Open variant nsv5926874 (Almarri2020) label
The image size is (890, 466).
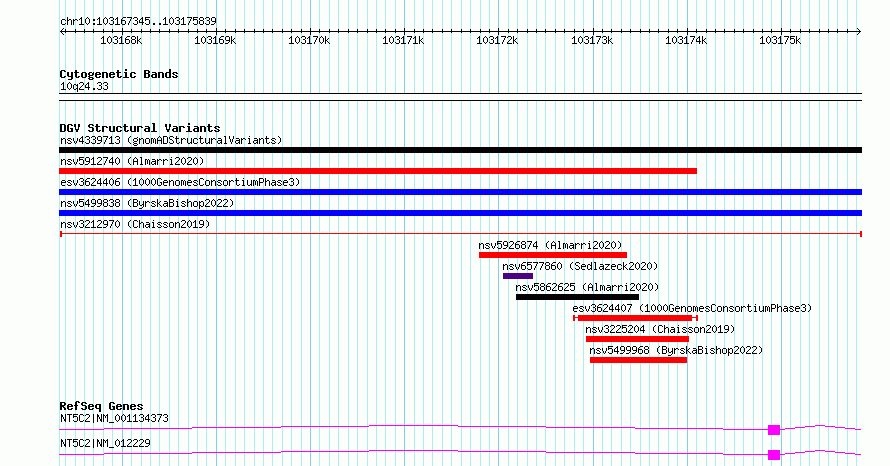coord(550,245)
